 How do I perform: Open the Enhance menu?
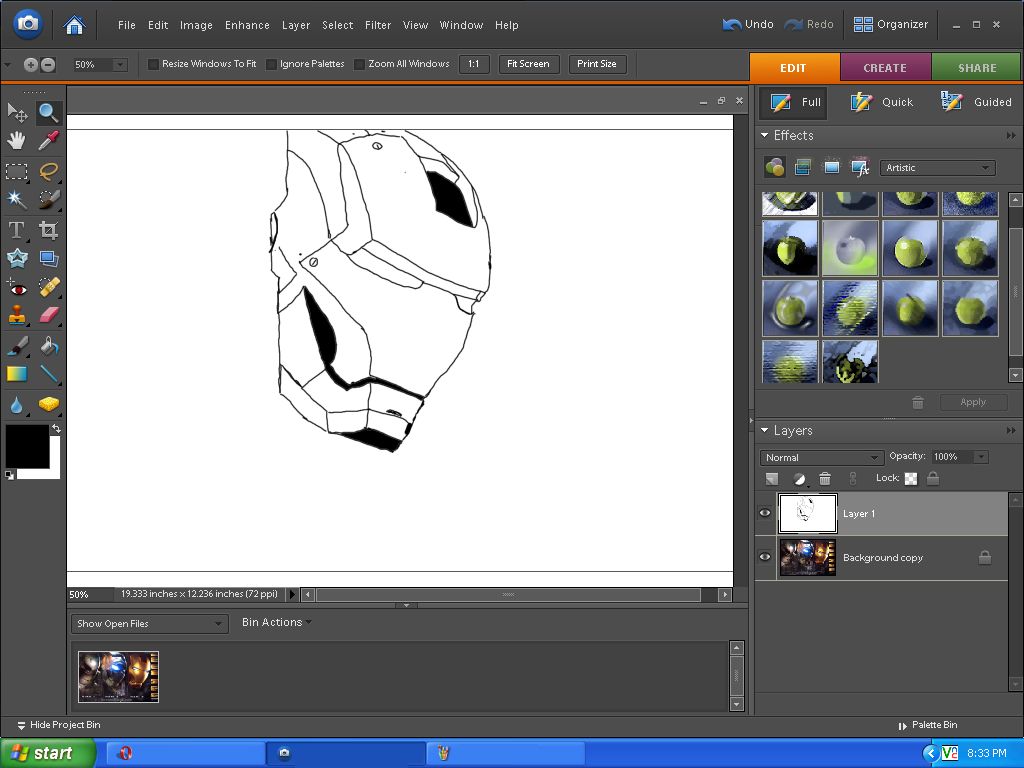pyautogui.click(x=247, y=25)
